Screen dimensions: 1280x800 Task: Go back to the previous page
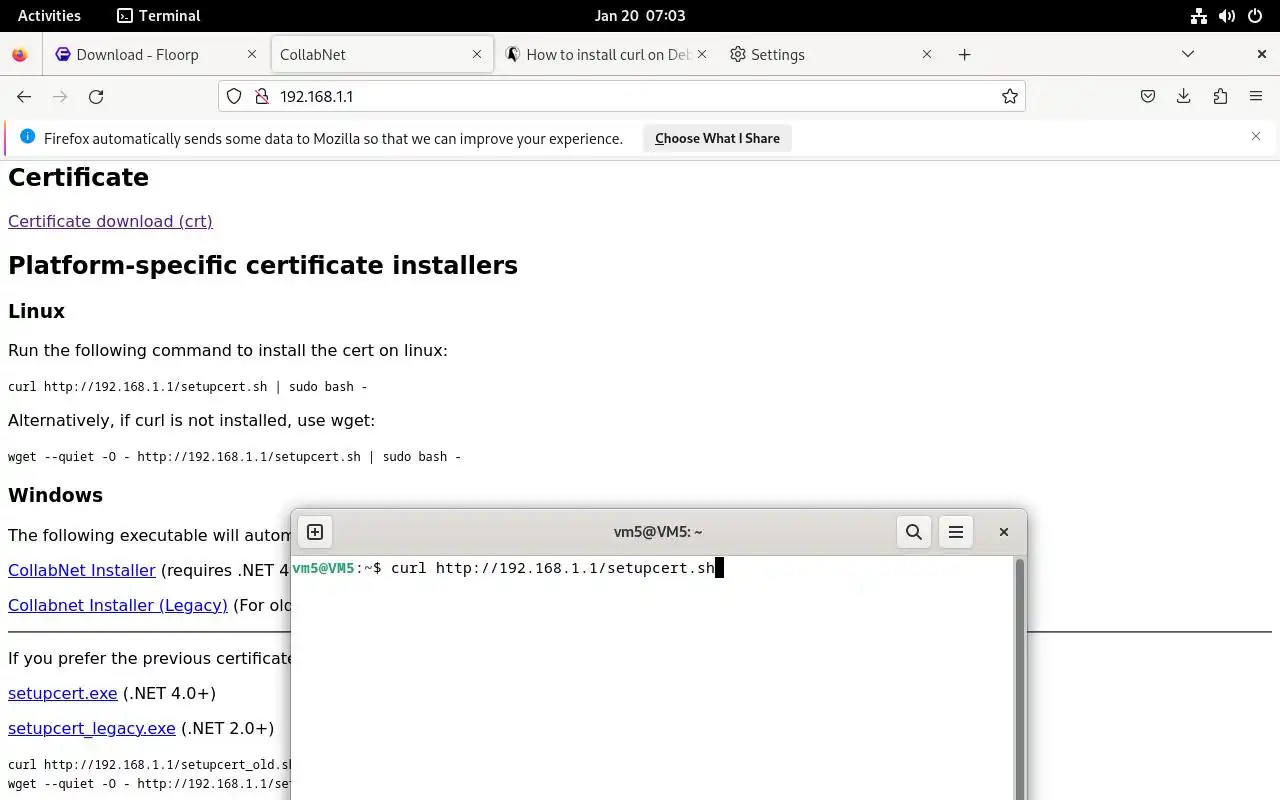click(x=24, y=97)
